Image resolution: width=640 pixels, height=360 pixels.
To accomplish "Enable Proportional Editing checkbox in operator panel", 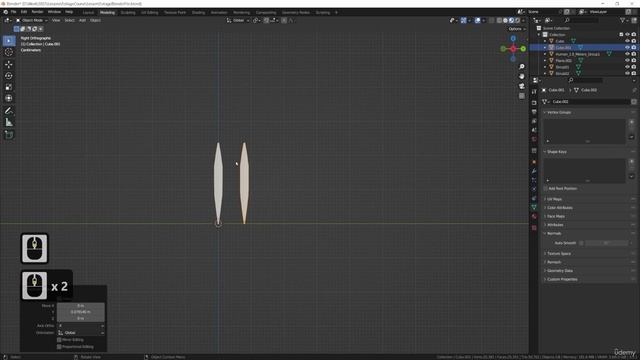I will tap(59, 347).
